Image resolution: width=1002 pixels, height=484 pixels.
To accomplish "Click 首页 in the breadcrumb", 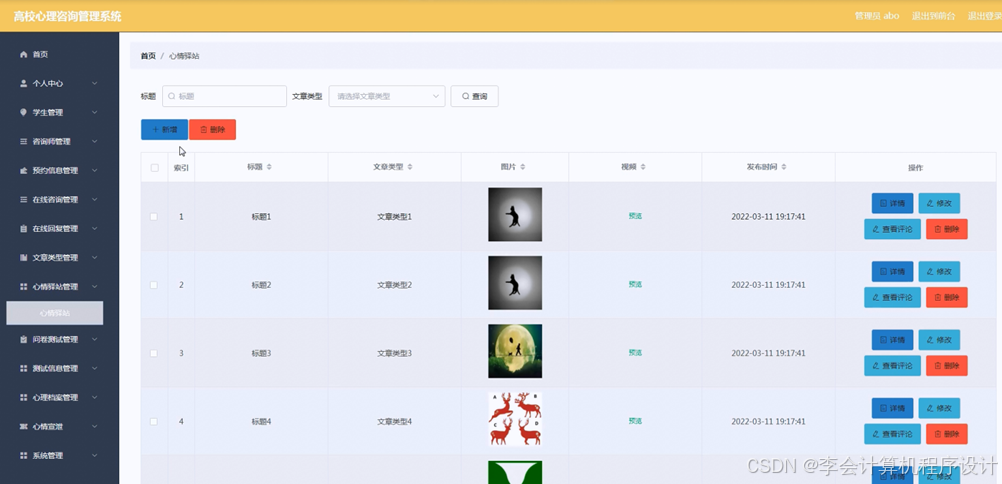I will tap(148, 56).
